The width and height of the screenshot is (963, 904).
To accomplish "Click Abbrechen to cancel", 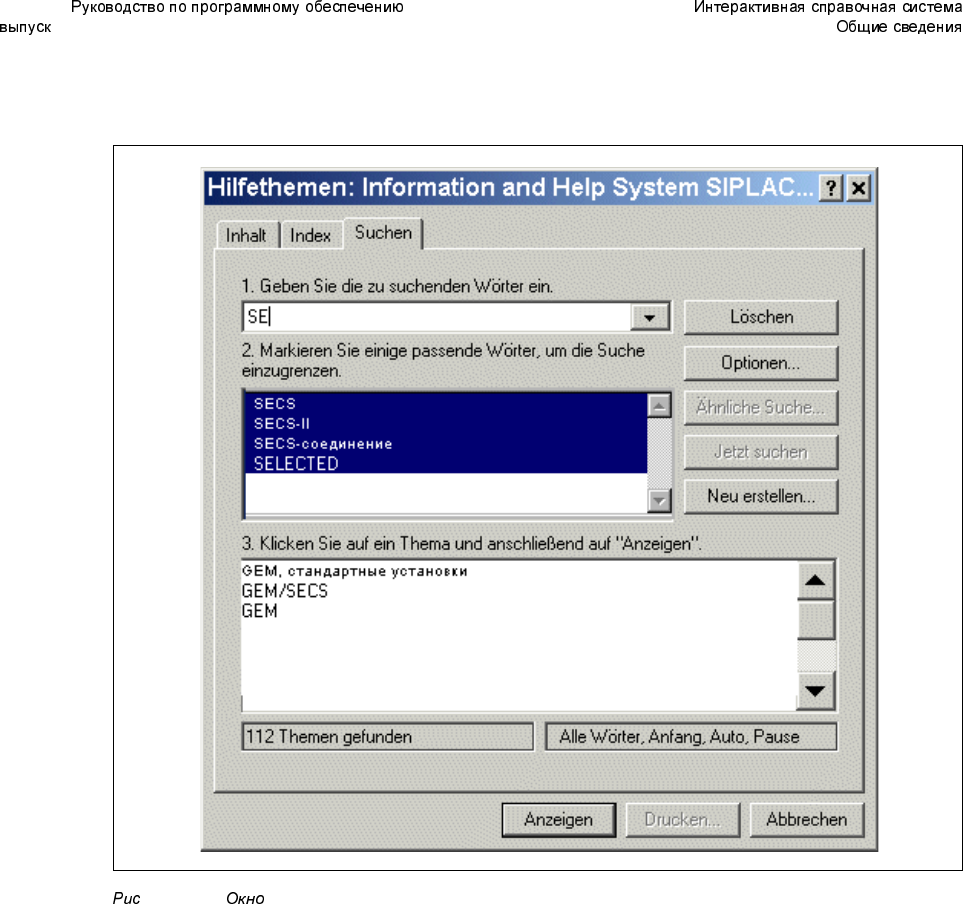I will click(x=807, y=820).
